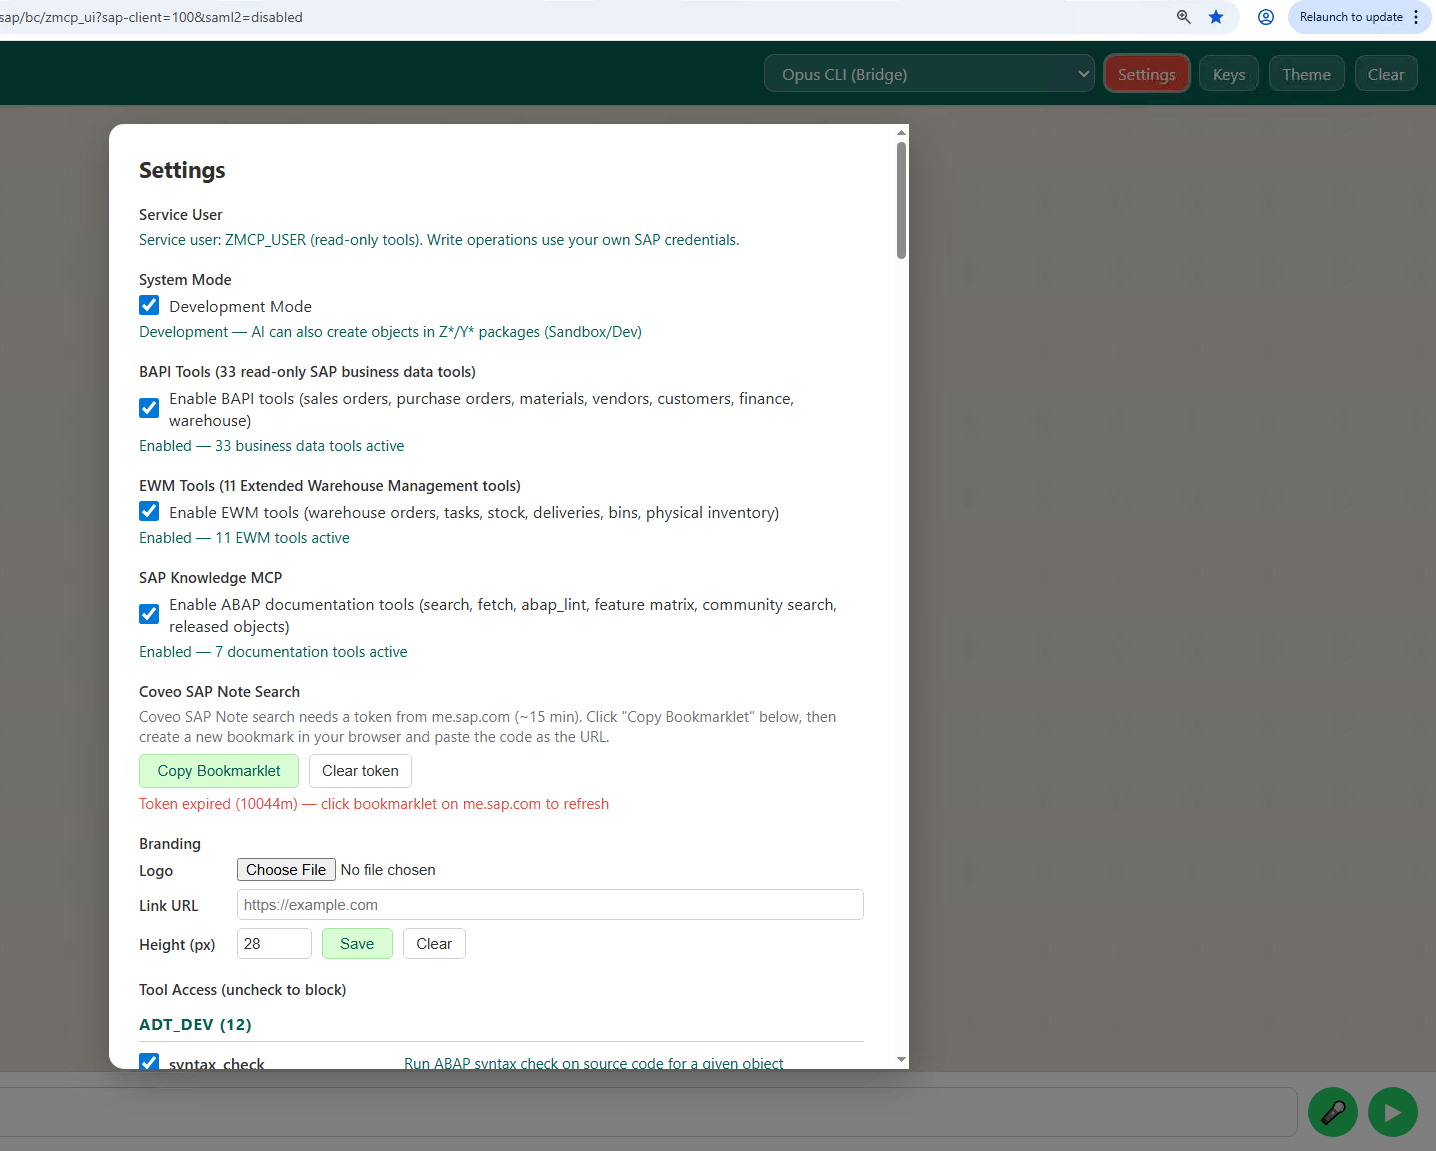This screenshot has width=1436, height=1151.
Task: Click the chat message input box
Action: (x=648, y=1112)
